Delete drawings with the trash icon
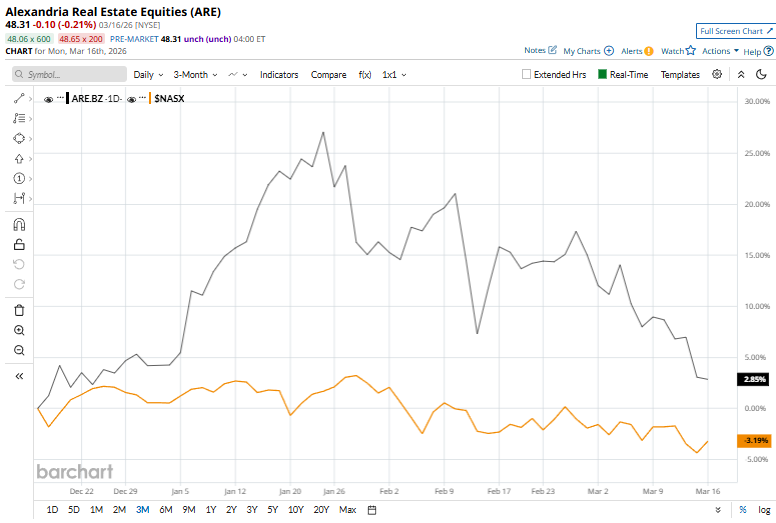This screenshot has width=776, height=523. pyautogui.click(x=19, y=310)
